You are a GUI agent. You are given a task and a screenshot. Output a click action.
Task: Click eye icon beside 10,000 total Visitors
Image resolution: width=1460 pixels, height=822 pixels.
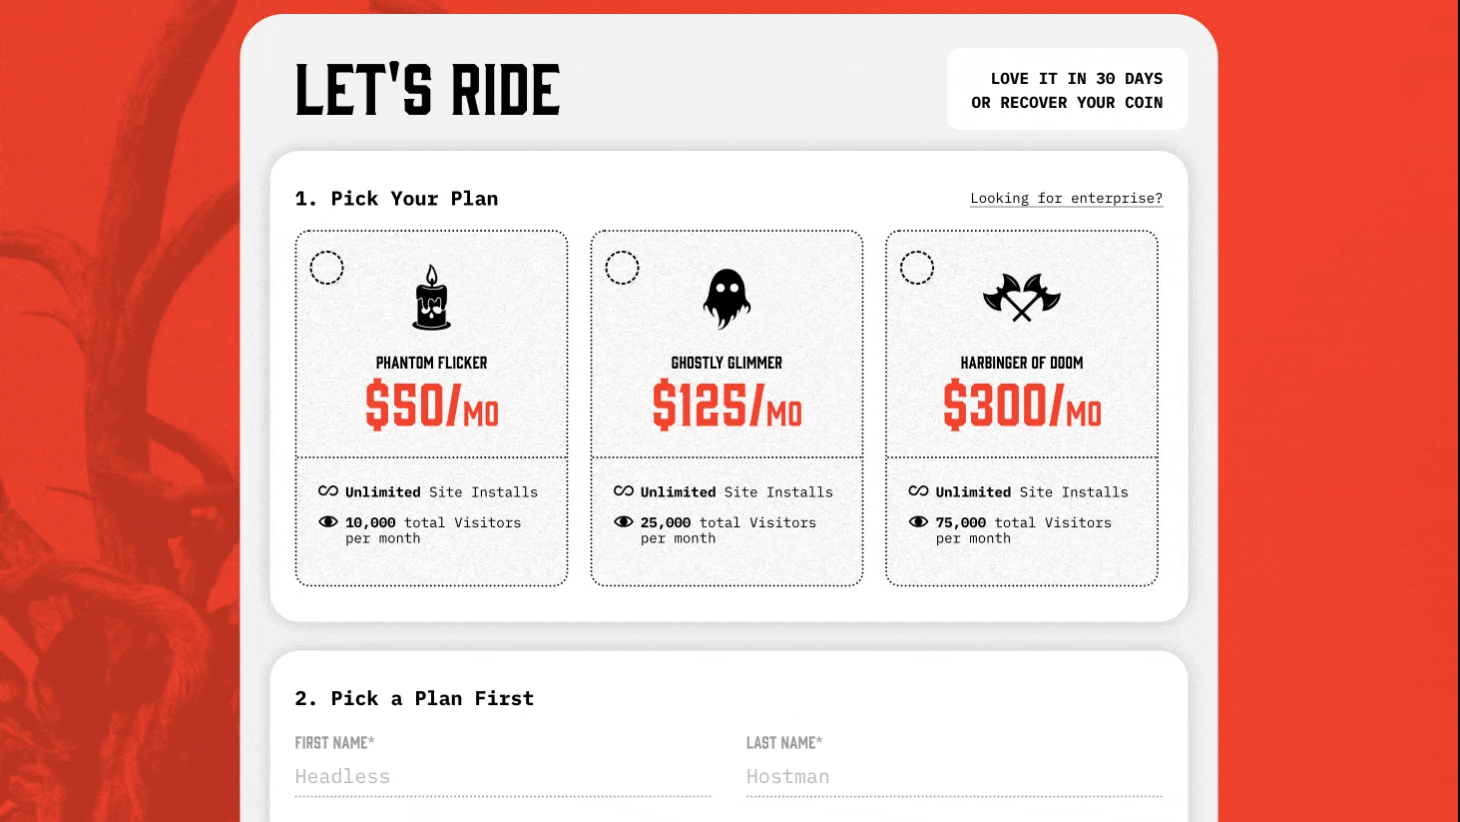(x=328, y=522)
